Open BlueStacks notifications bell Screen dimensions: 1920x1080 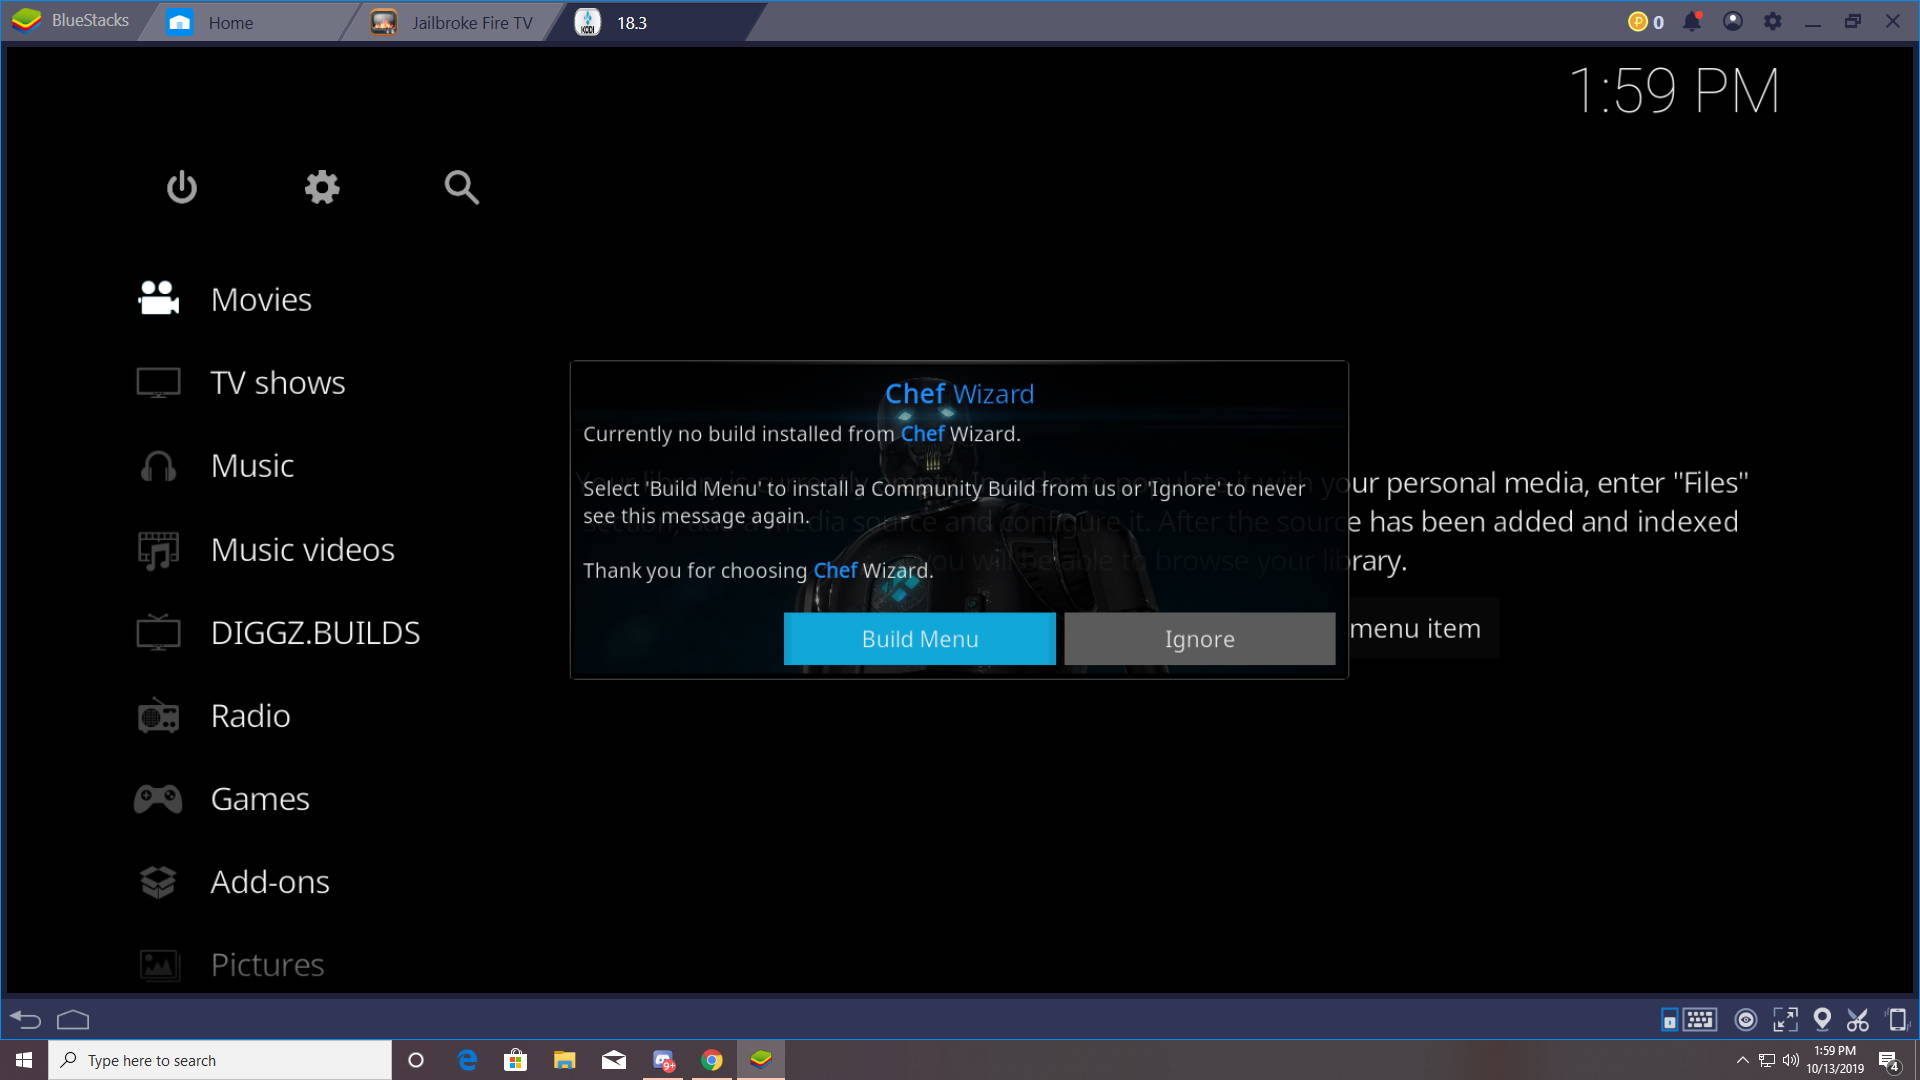click(x=1692, y=21)
